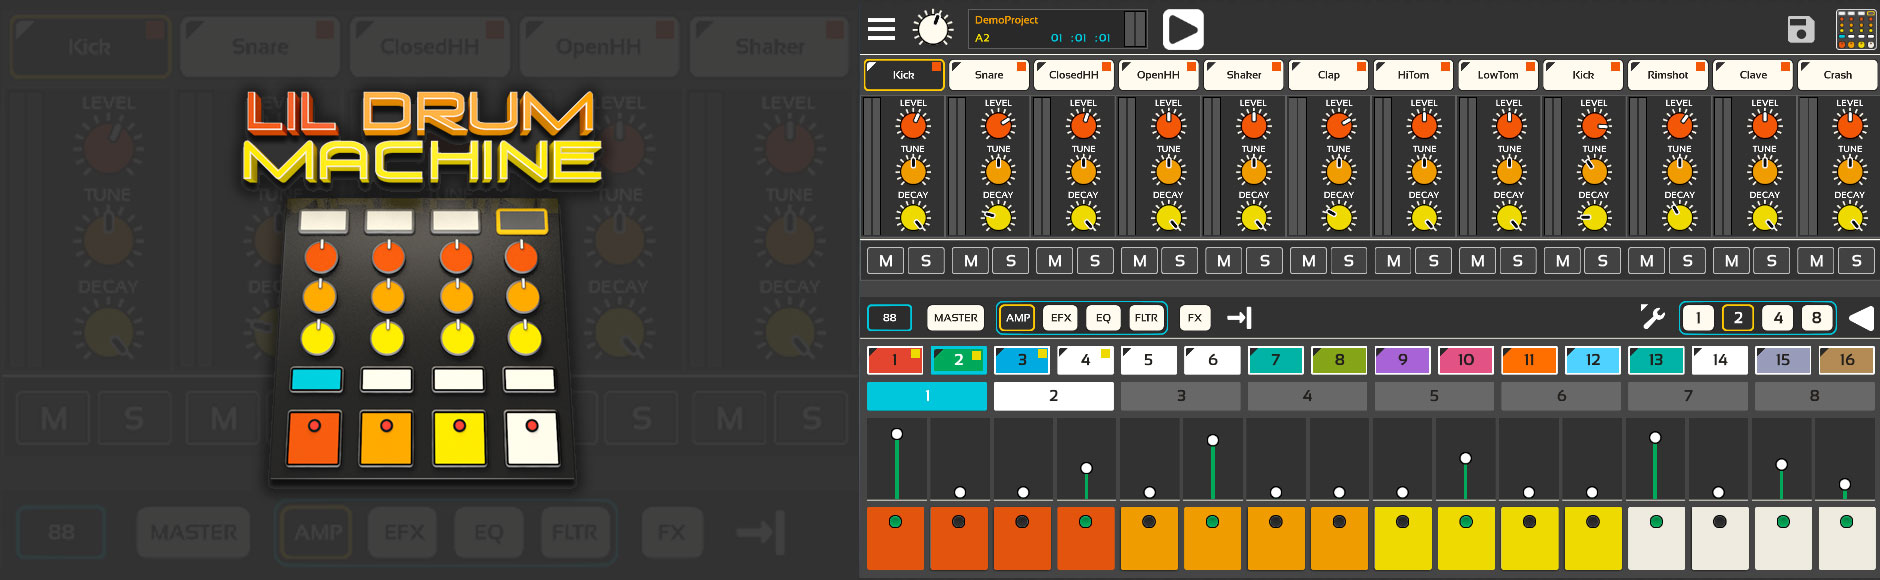Click the white left-pointing triangle icon
The height and width of the screenshot is (580, 1880).
(1861, 318)
